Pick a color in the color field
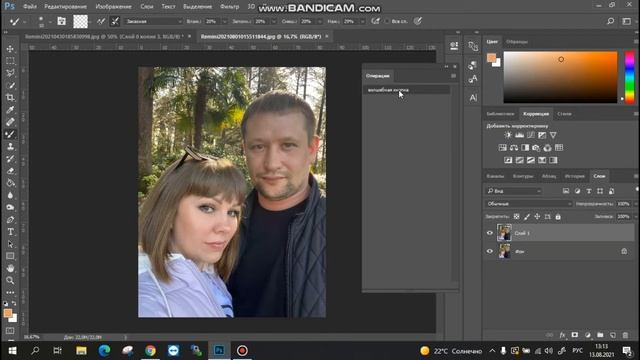The image size is (640, 360). point(560,77)
